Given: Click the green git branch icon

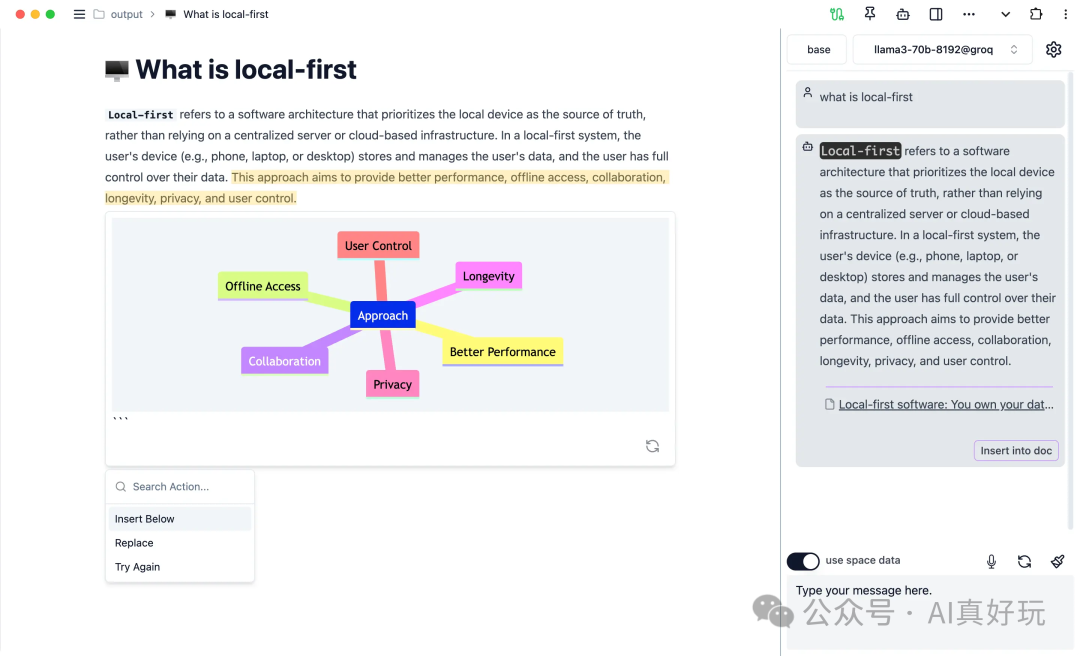Looking at the screenshot, I should (836, 14).
